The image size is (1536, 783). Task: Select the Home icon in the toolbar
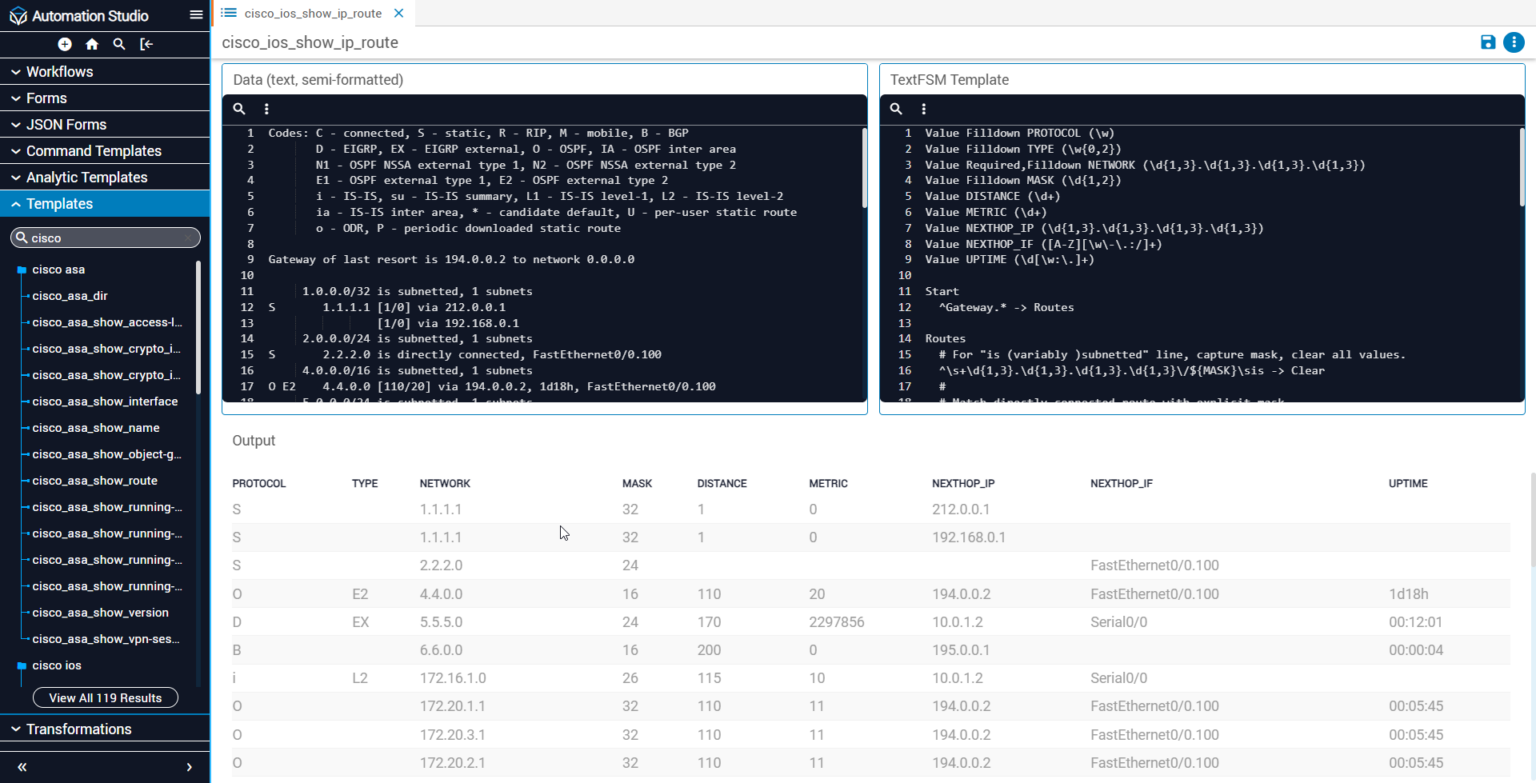tap(91, 44)
